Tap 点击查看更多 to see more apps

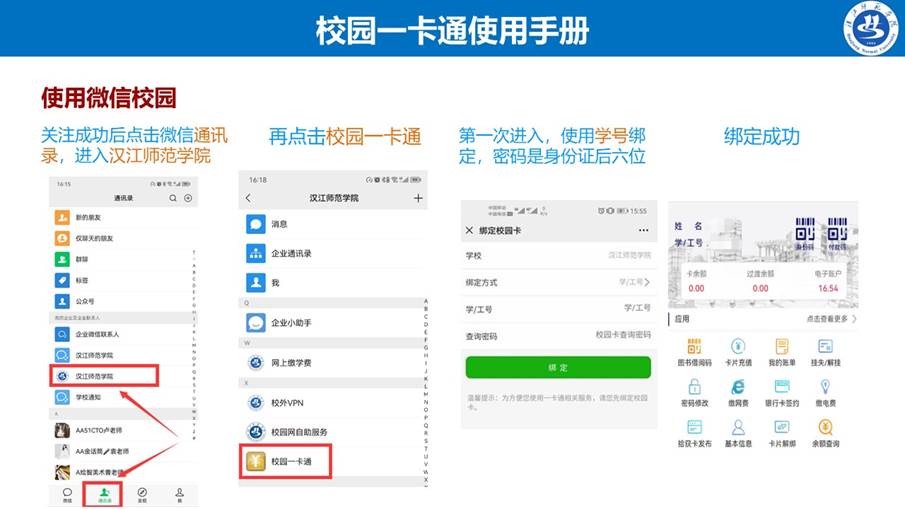tap(831, 319)
